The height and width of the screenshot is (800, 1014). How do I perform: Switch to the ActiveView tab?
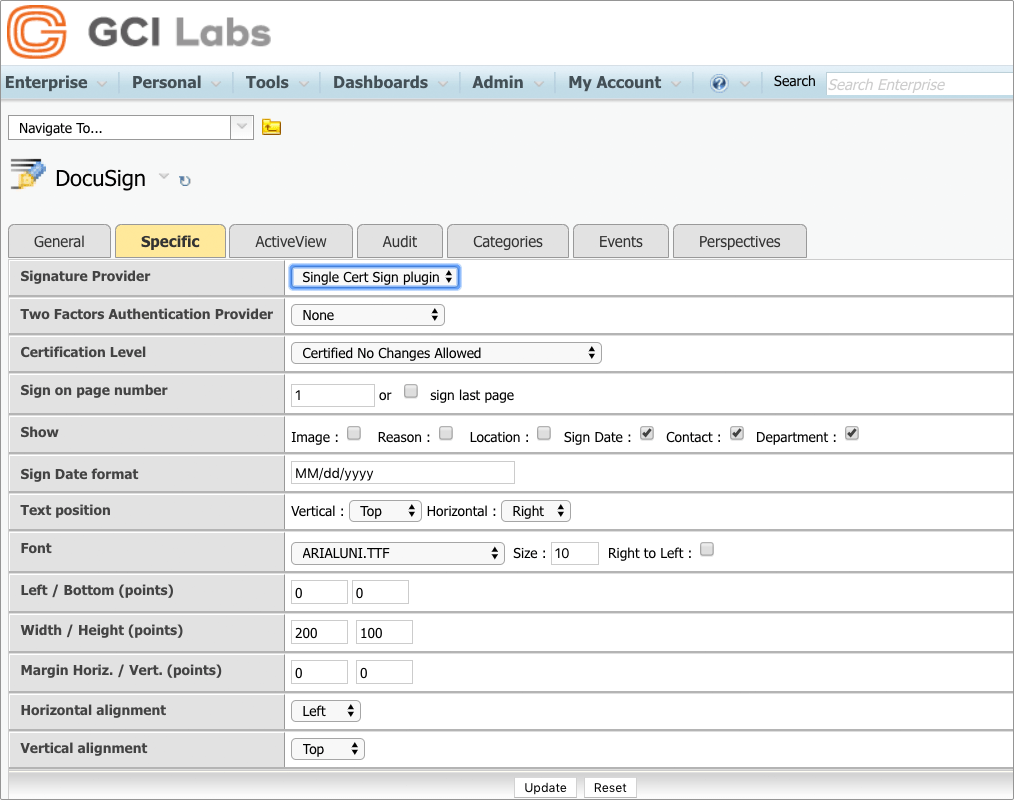[291, 241]
